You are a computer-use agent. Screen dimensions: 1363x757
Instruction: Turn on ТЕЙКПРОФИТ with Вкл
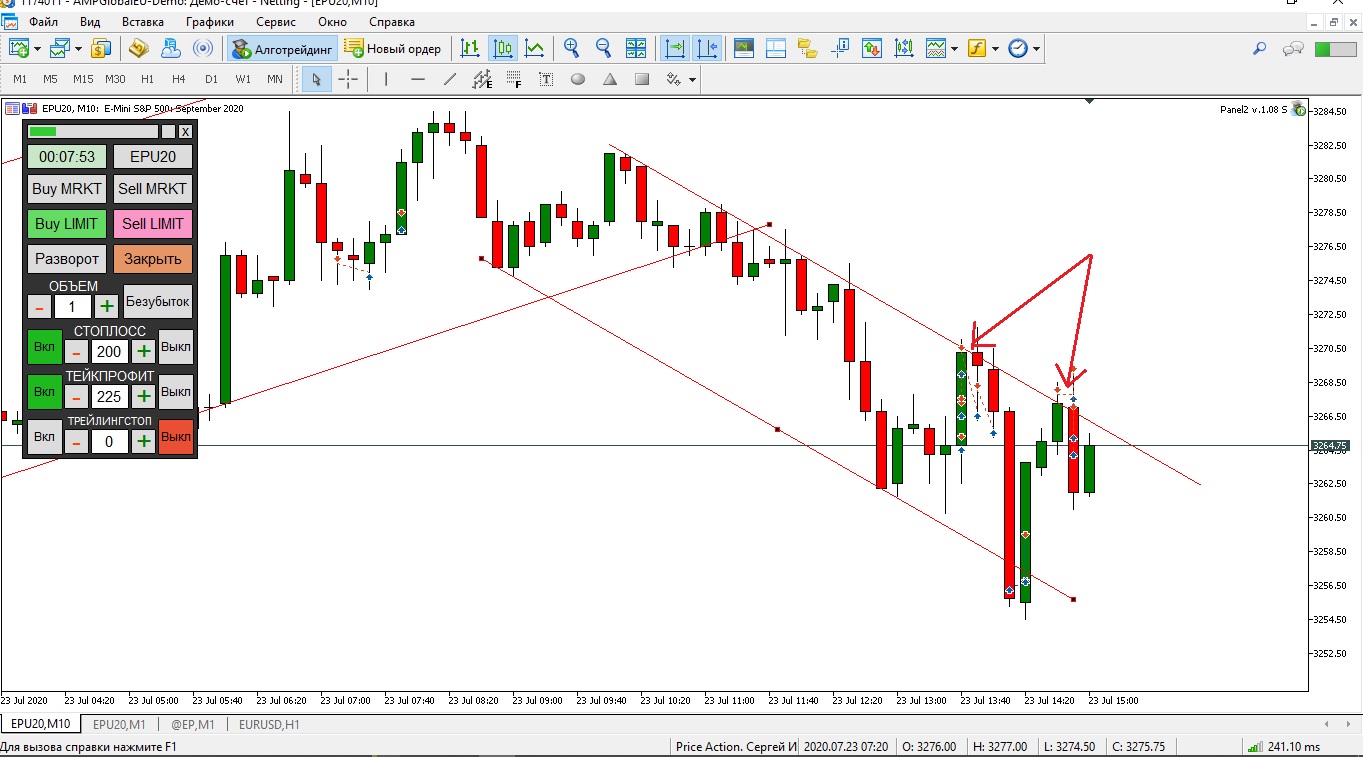pos(44,392)
